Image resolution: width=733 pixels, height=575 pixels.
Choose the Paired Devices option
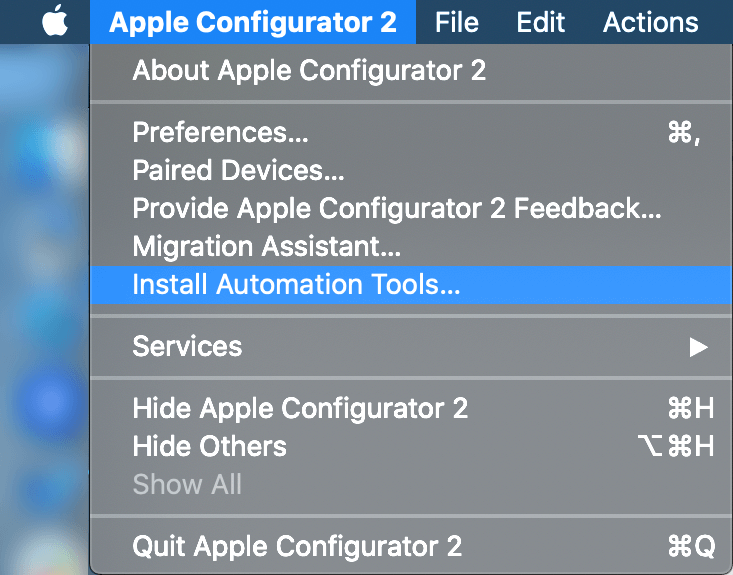238,171
